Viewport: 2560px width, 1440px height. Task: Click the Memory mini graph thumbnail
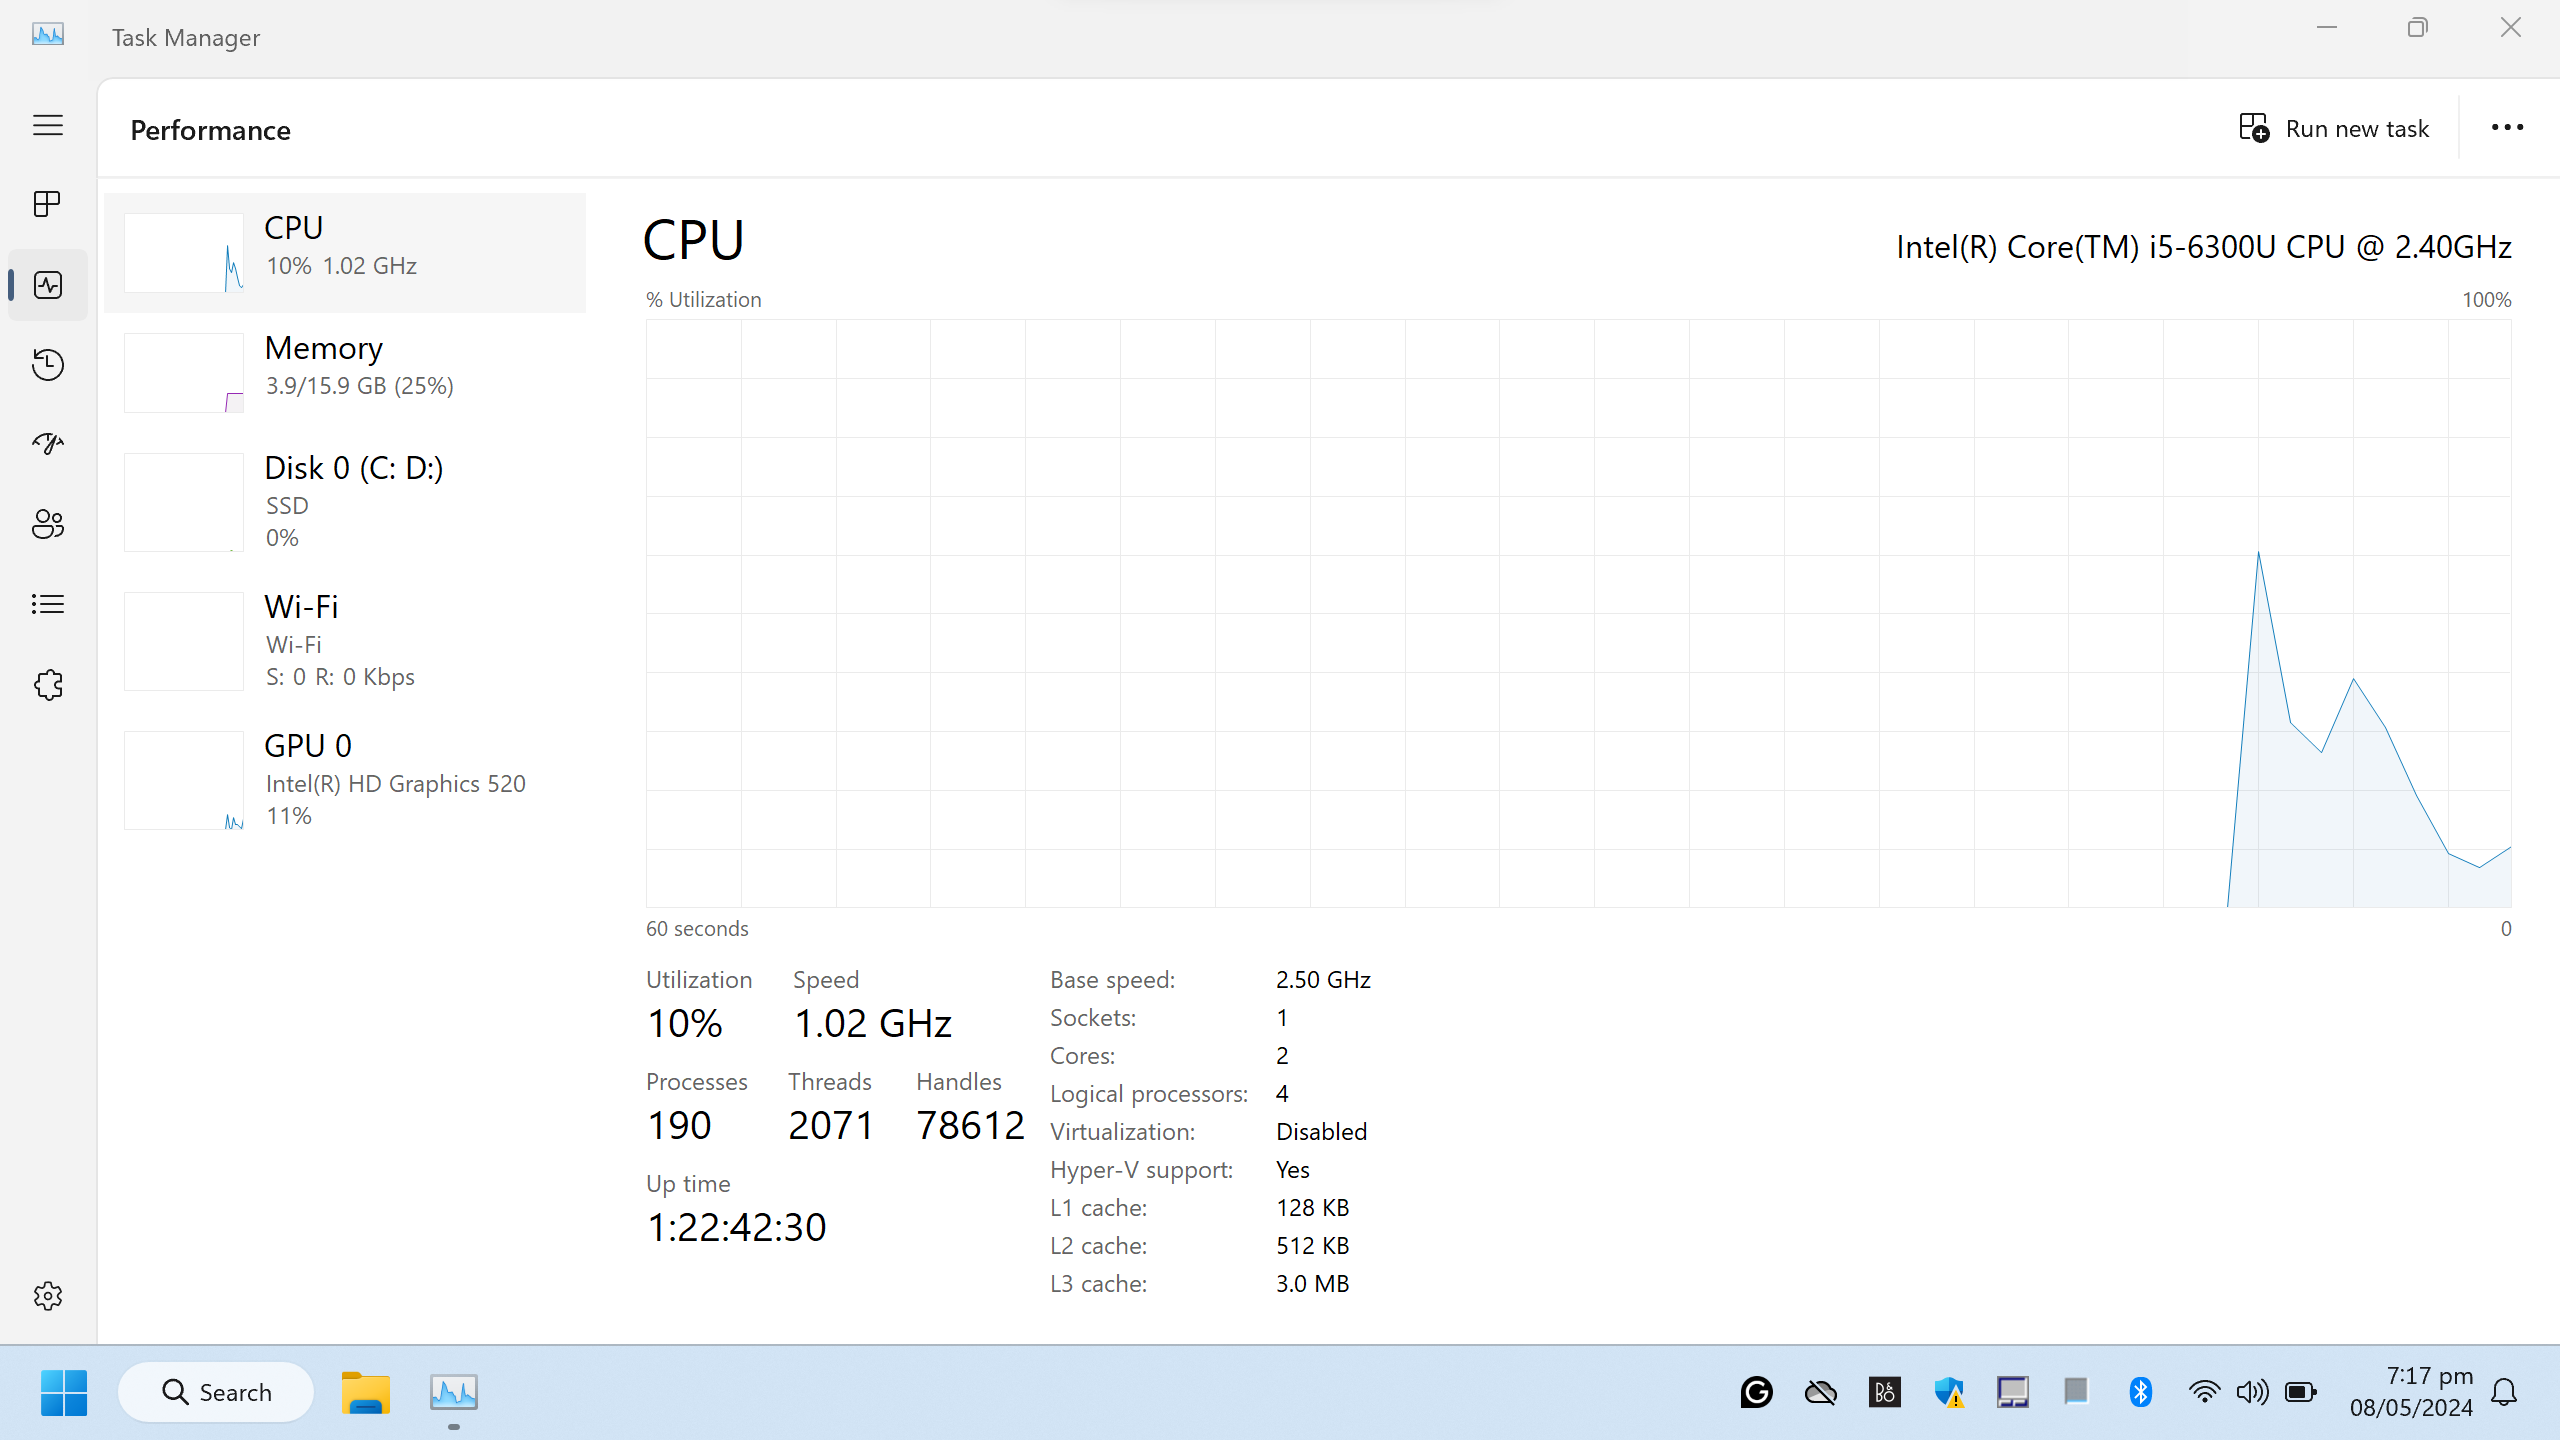click(x=184, y=373)
